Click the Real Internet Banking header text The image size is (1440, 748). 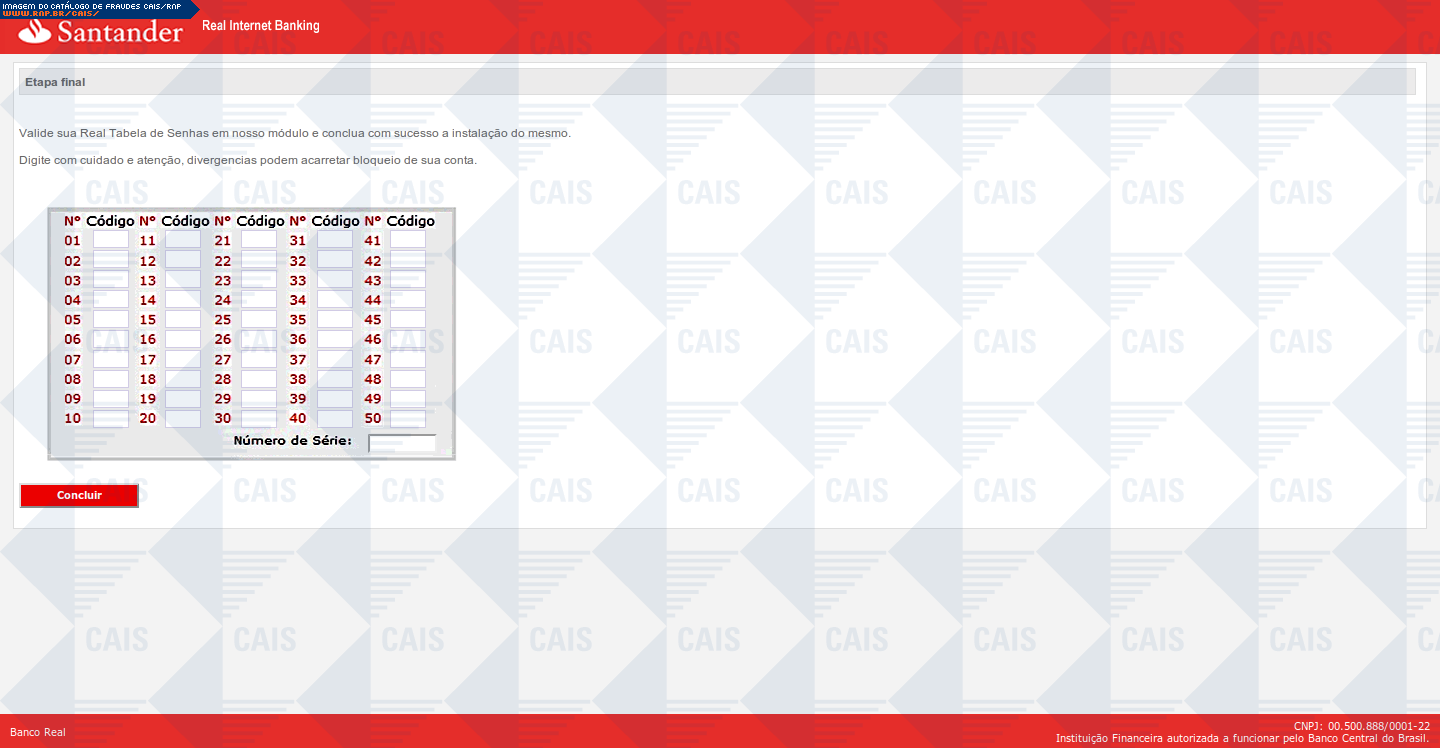[x=261, y=26]
